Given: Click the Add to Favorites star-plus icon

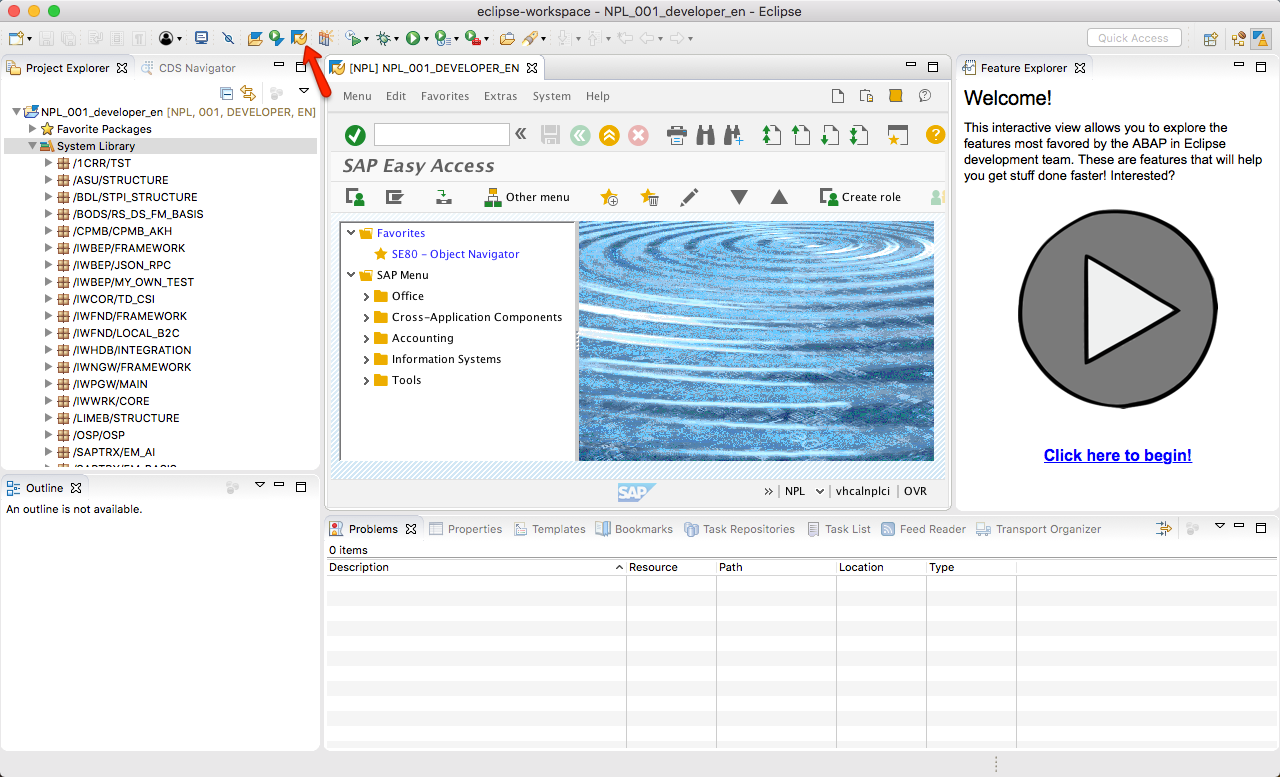Looking at the screenshot, I should (x=608, y=197).
